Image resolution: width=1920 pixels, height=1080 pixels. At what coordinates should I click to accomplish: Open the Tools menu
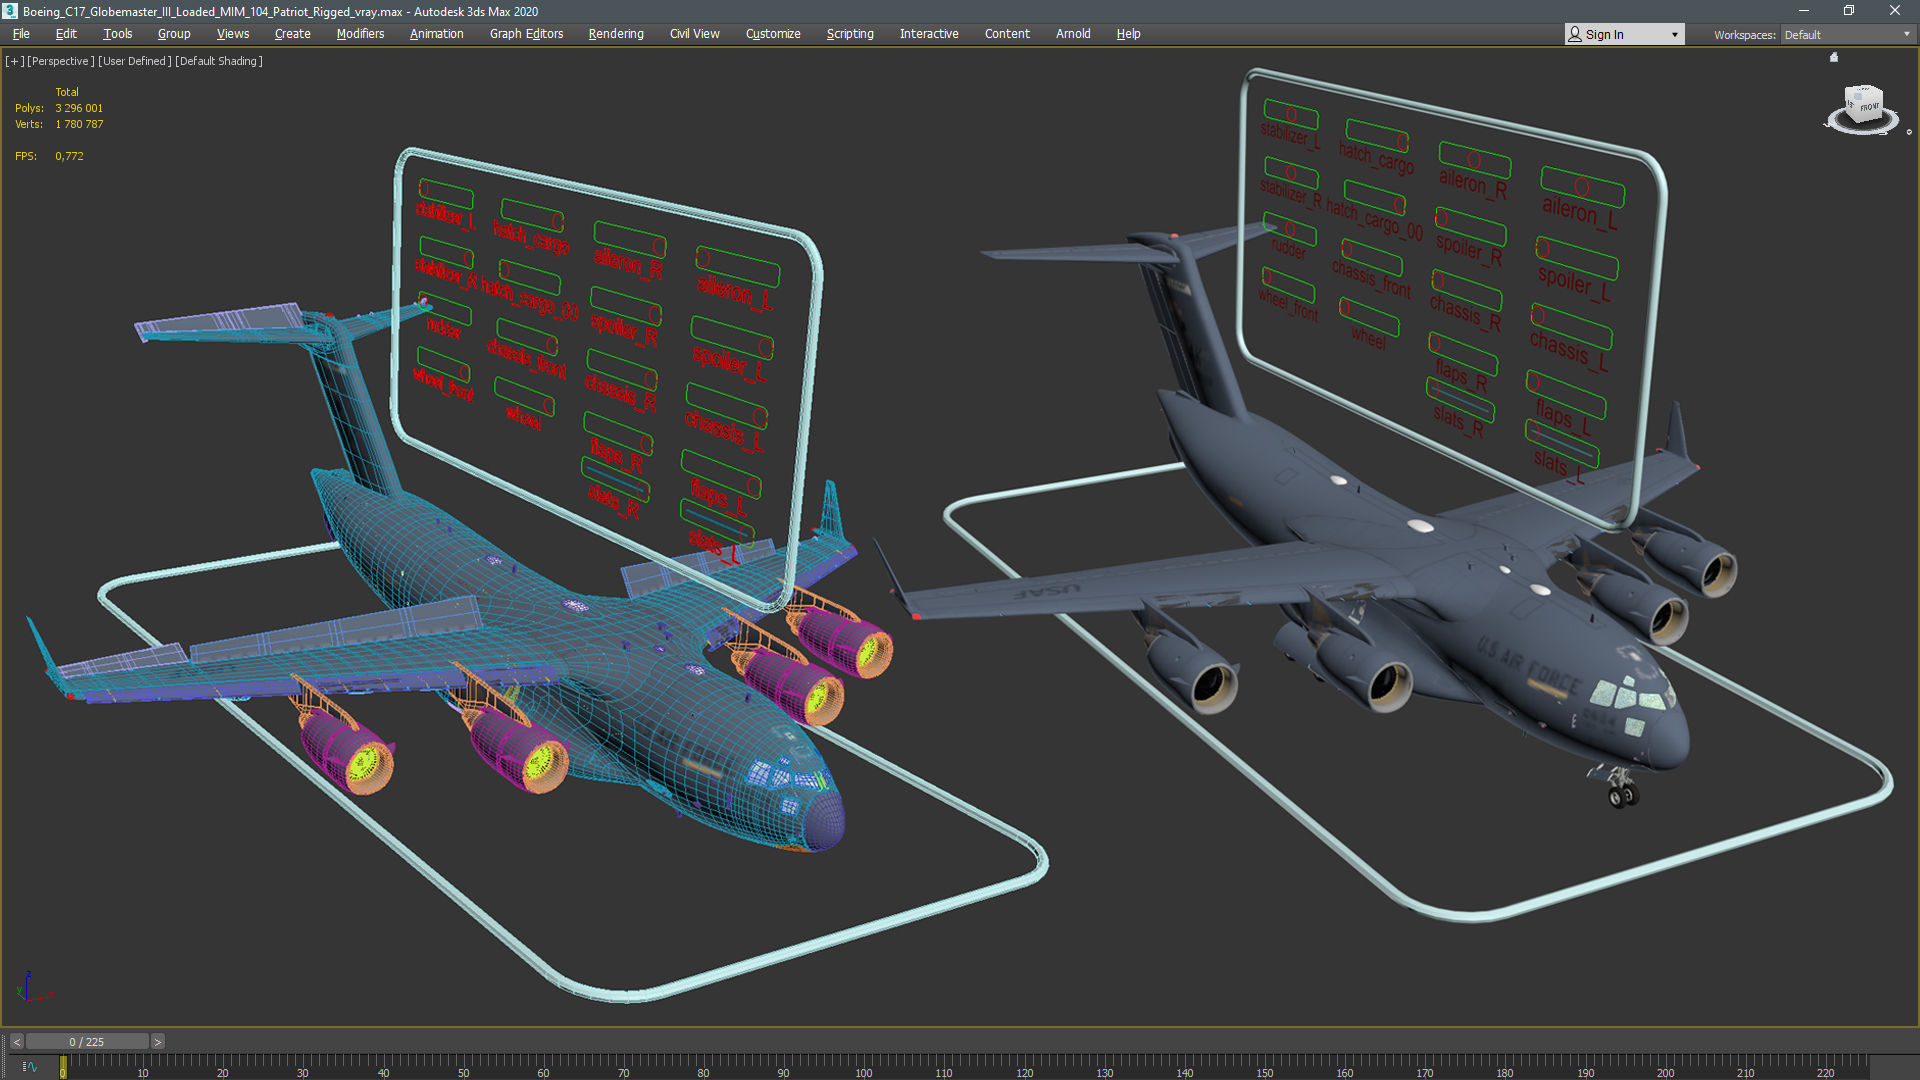pos(118,34)
